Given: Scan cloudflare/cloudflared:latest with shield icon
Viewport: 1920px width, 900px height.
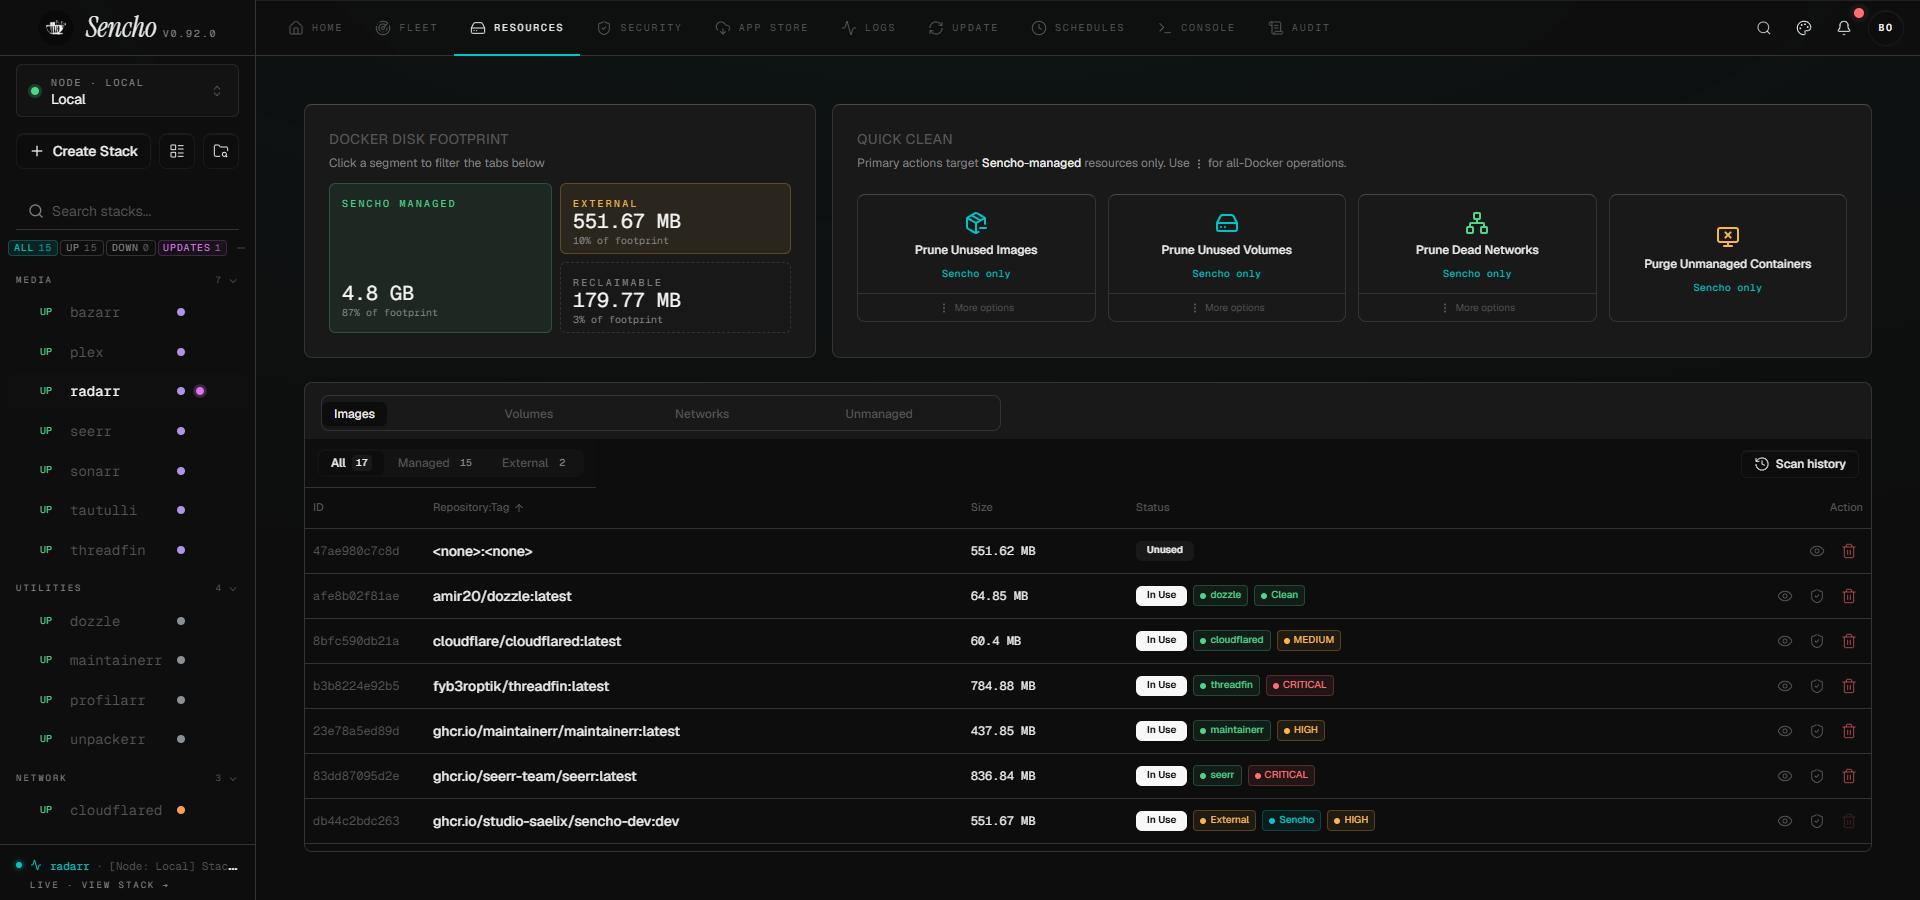Looking at the screenshot, I should tap(1817, 641).
